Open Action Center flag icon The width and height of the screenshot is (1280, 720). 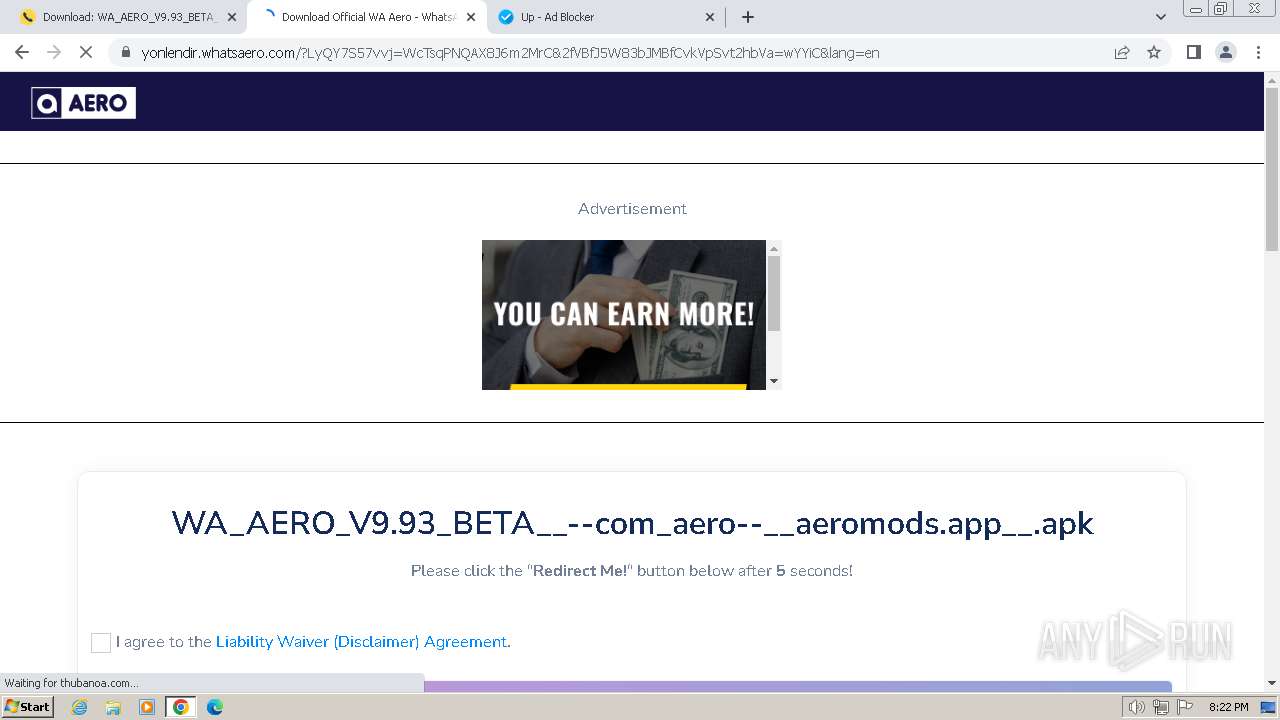[x=1185, y=707]
